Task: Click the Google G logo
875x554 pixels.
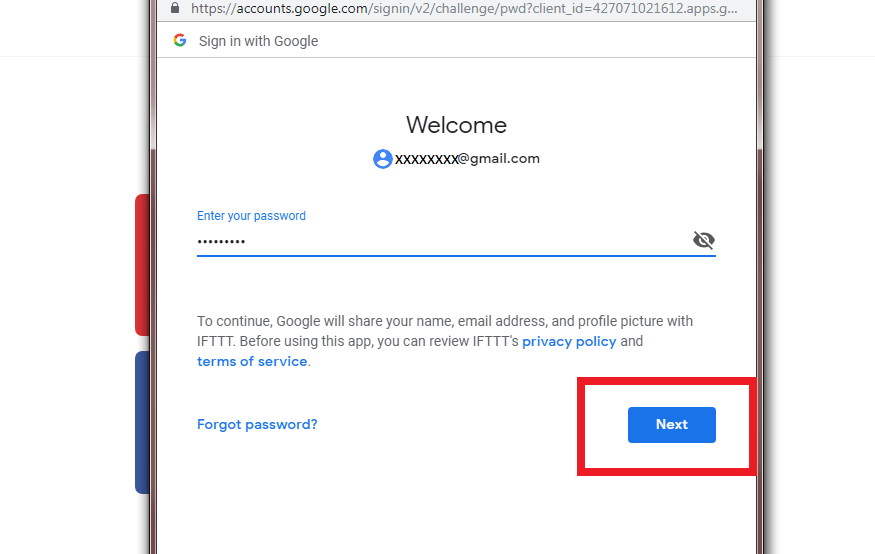Action: tap(180, 40)
